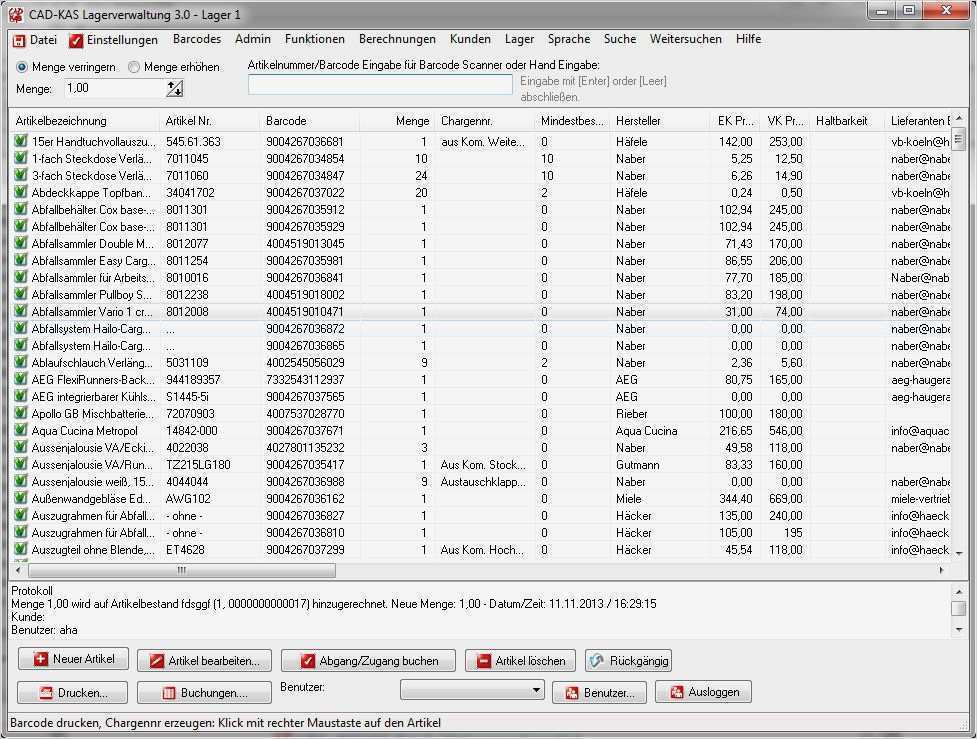Click the Rieber manufacturer cell

(631, 414)
